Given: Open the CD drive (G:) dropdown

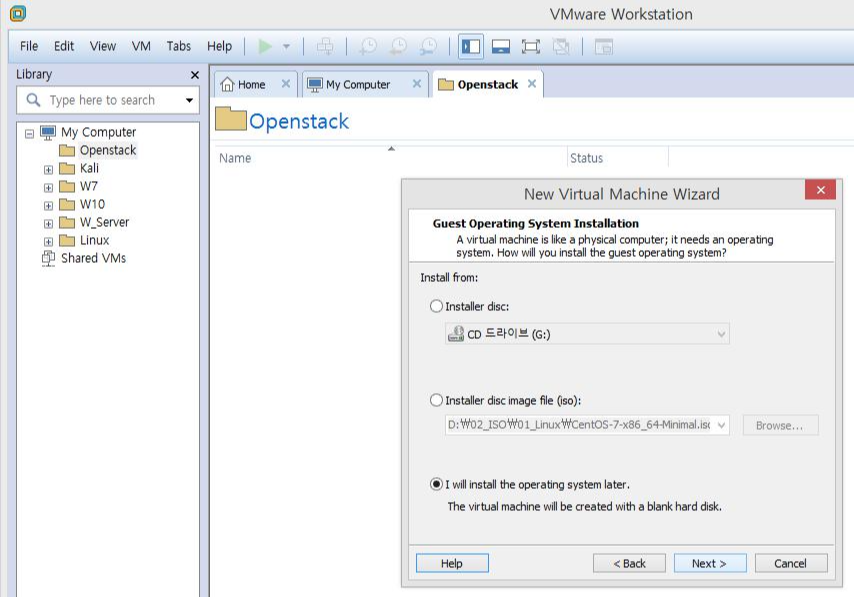Looking at the screenshot, I should pos(722,334).
